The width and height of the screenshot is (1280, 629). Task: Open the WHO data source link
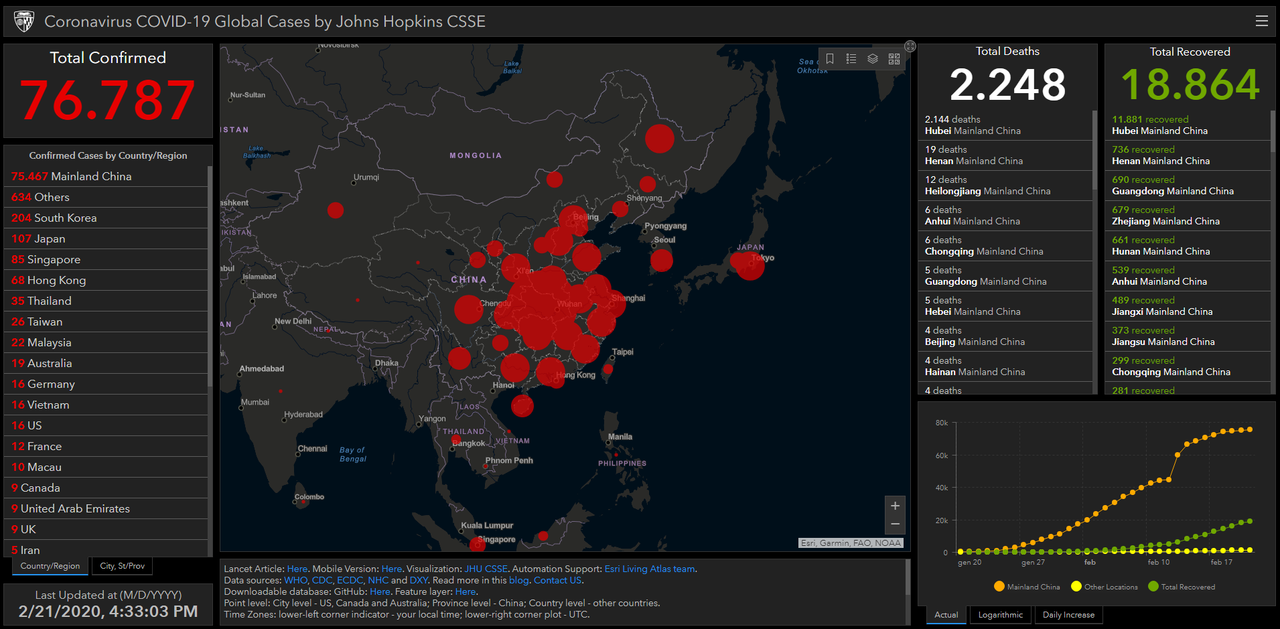(296, 580)
